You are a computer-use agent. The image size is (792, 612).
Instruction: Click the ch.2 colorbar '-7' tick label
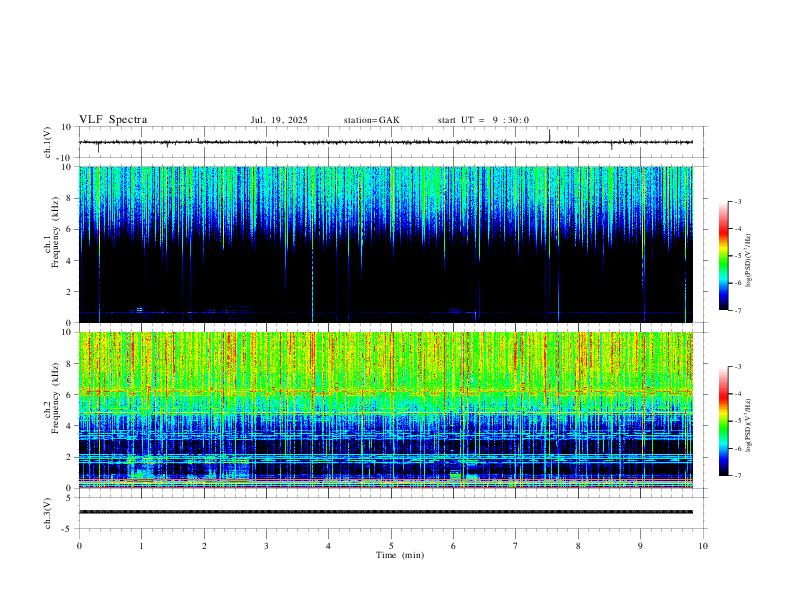pyautogui.click(x=737, y=476)
